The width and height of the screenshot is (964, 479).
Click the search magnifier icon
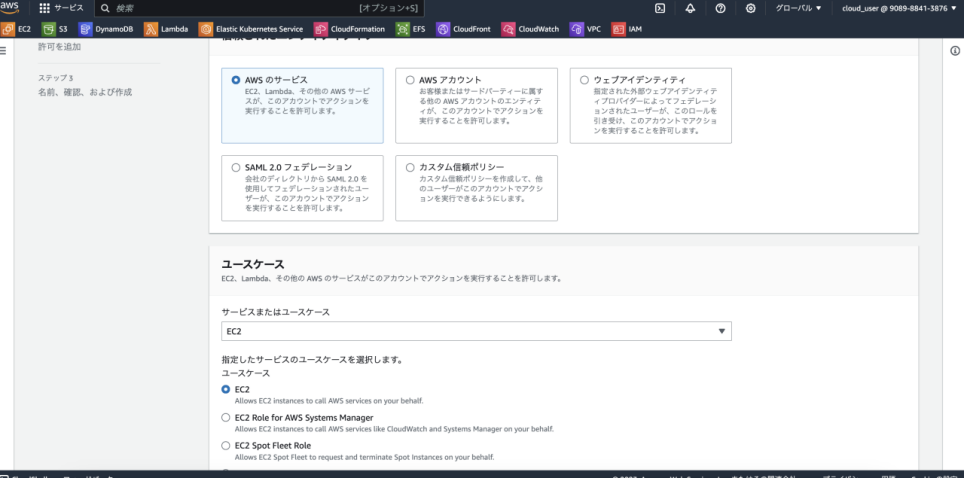click(105, 9)
